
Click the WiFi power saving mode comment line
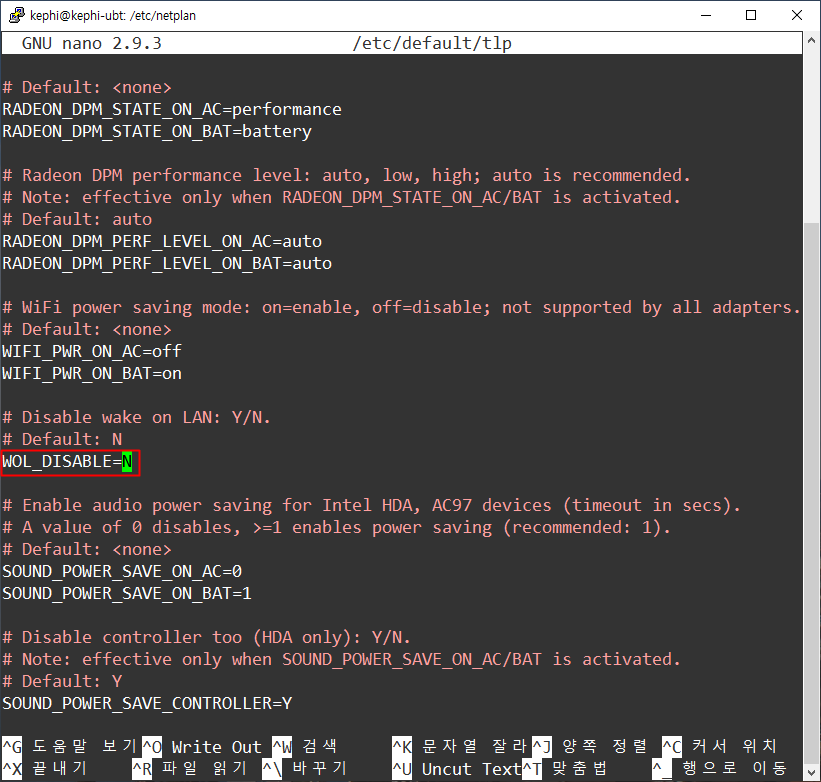coord(402,307)
